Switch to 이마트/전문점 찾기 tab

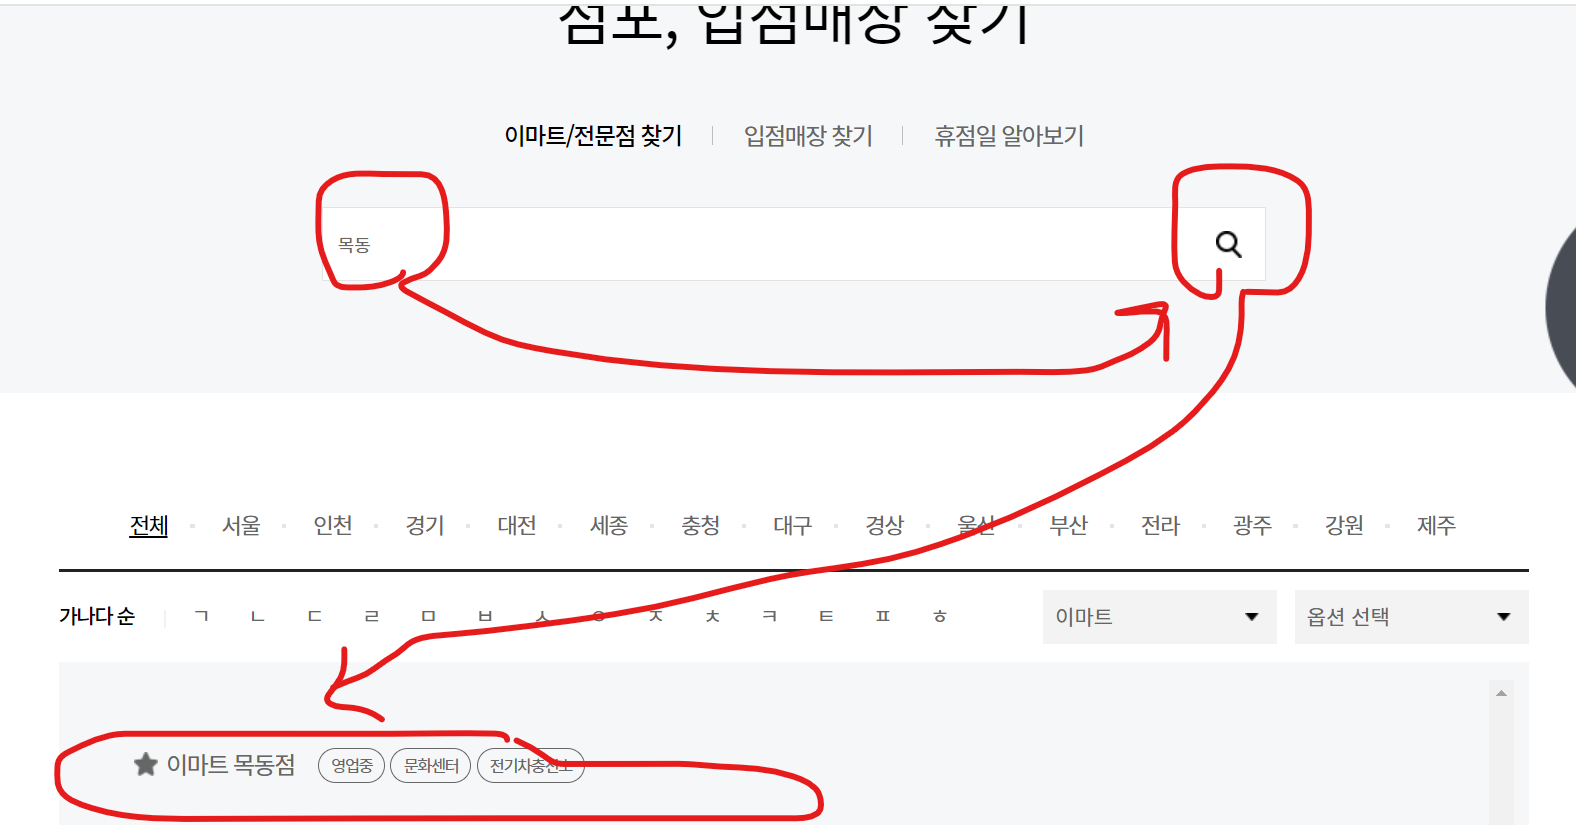[x=593, y=136]
